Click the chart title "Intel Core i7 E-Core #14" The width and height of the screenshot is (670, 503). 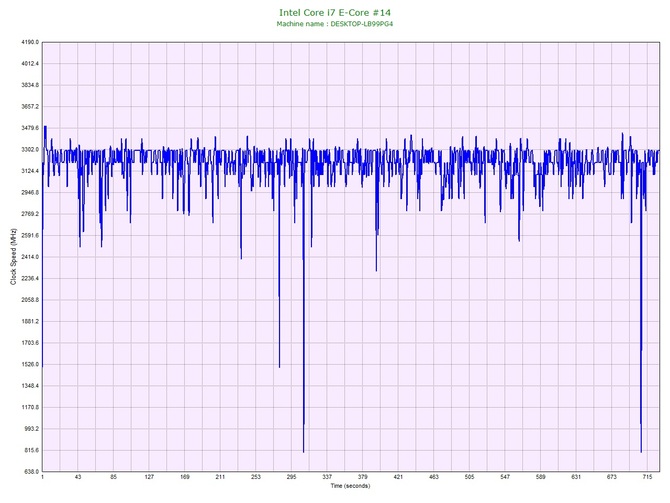[336, 12]
